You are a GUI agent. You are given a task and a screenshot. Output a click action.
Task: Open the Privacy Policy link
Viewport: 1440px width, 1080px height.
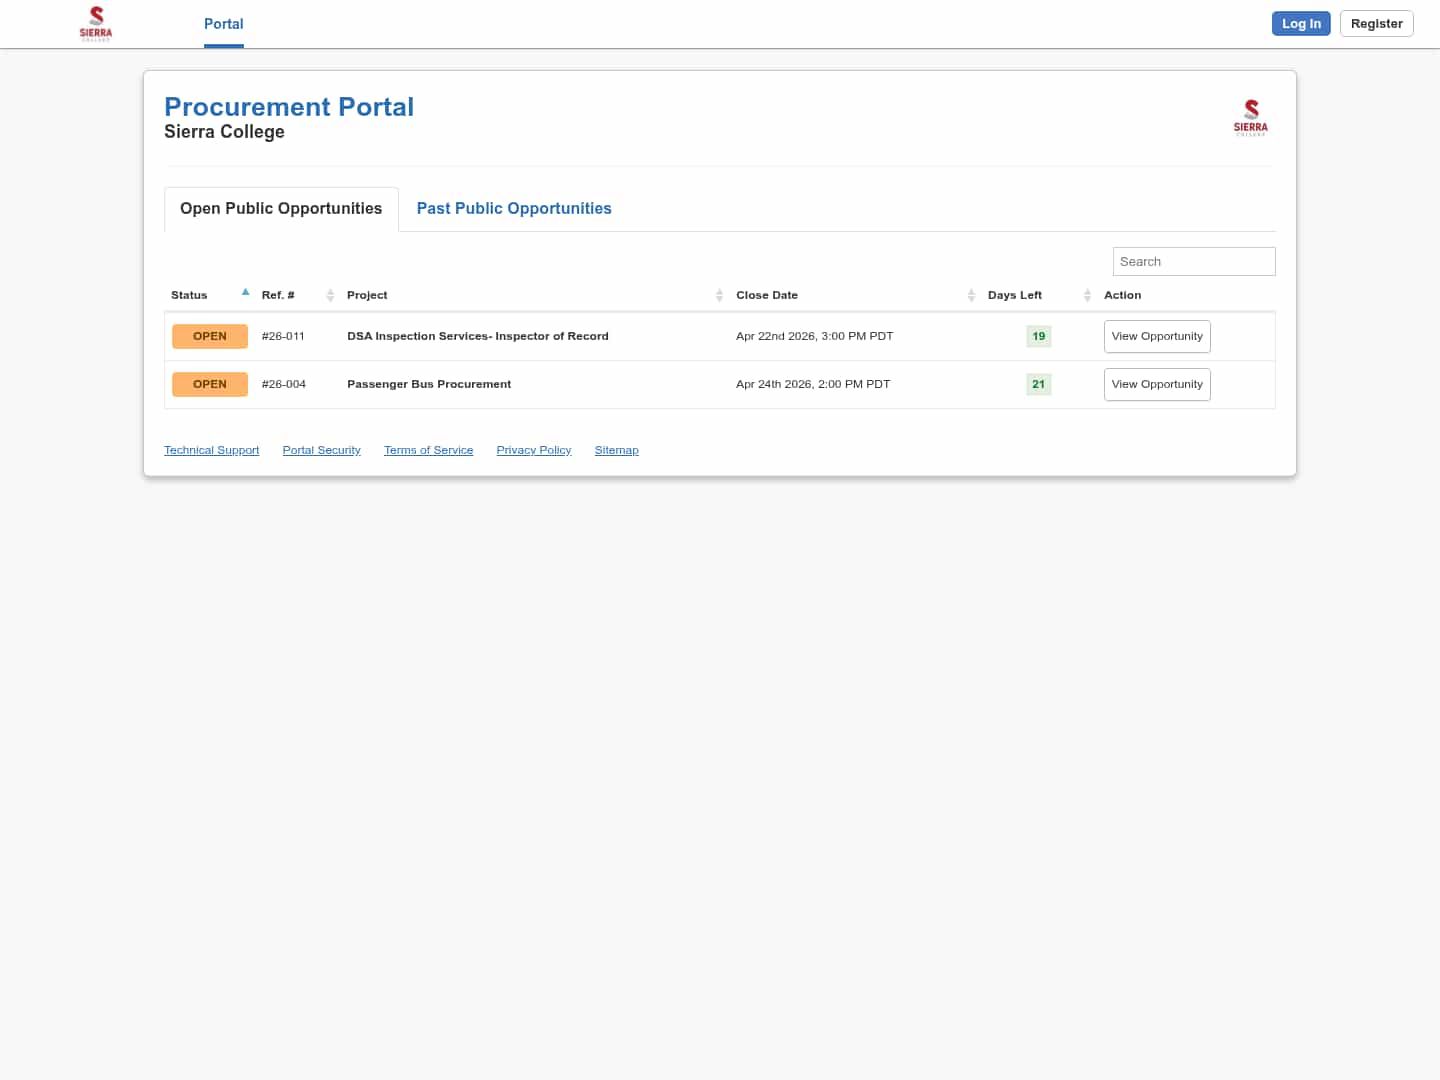click(533, 451)
